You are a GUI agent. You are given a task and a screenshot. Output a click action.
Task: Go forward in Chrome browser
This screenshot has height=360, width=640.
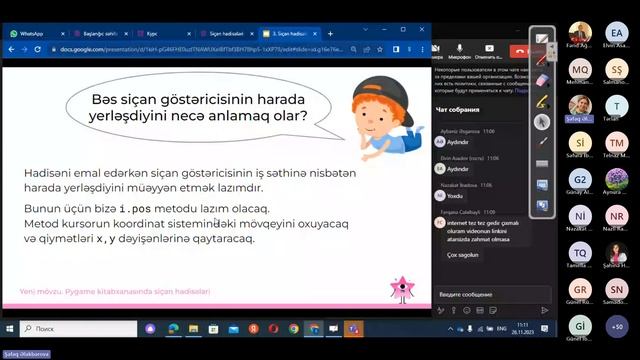coord(24,49)
